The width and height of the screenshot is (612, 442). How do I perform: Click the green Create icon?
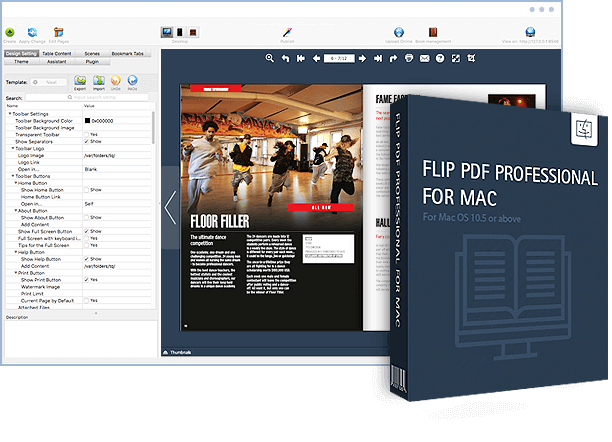tap(10, 32)
